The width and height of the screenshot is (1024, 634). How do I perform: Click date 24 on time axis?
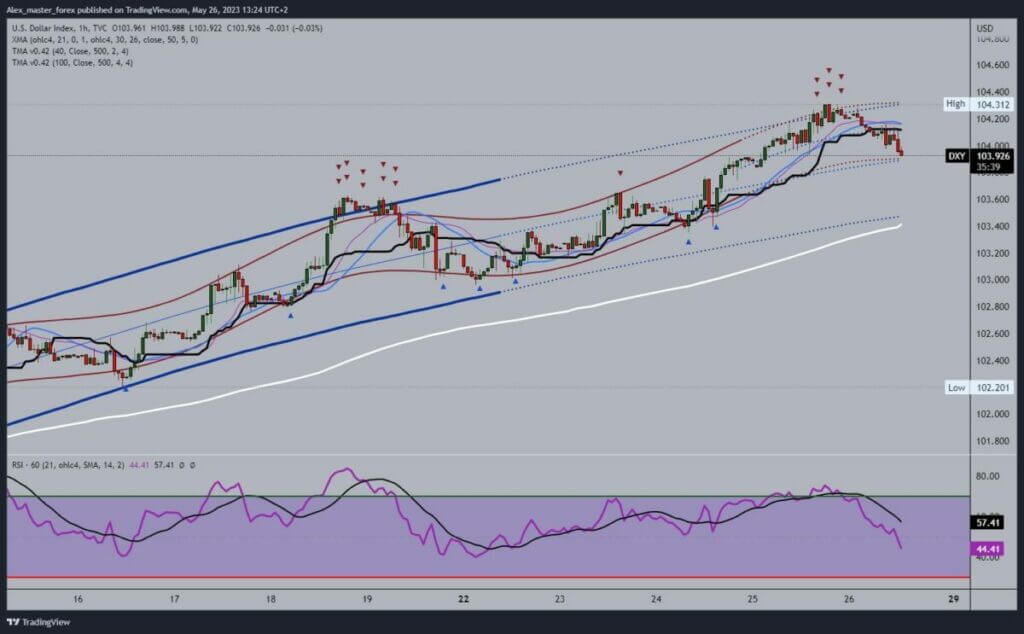click(x=656, y=599)
